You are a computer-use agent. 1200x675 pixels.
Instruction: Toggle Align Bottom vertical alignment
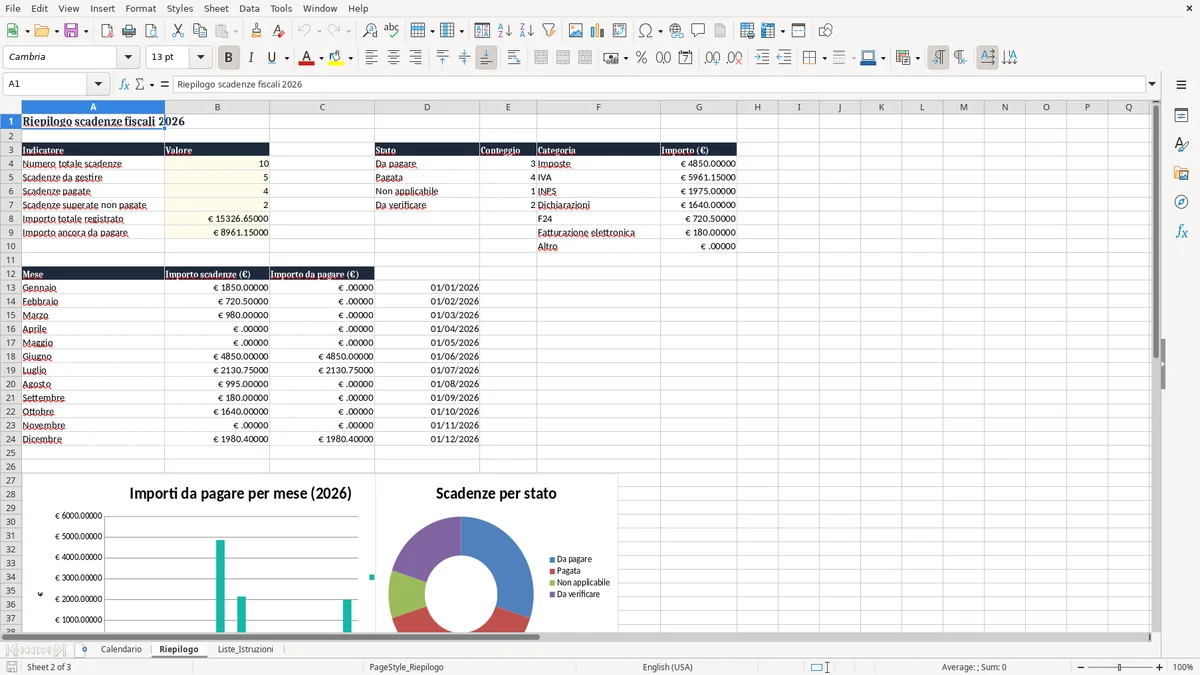(486, 58)
